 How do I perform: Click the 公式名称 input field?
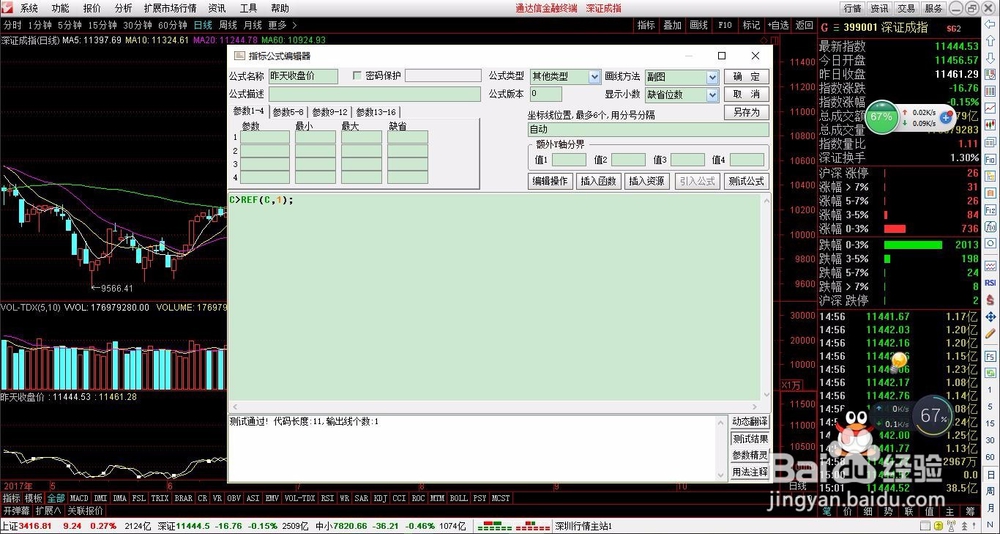click(x=303, y=76)
